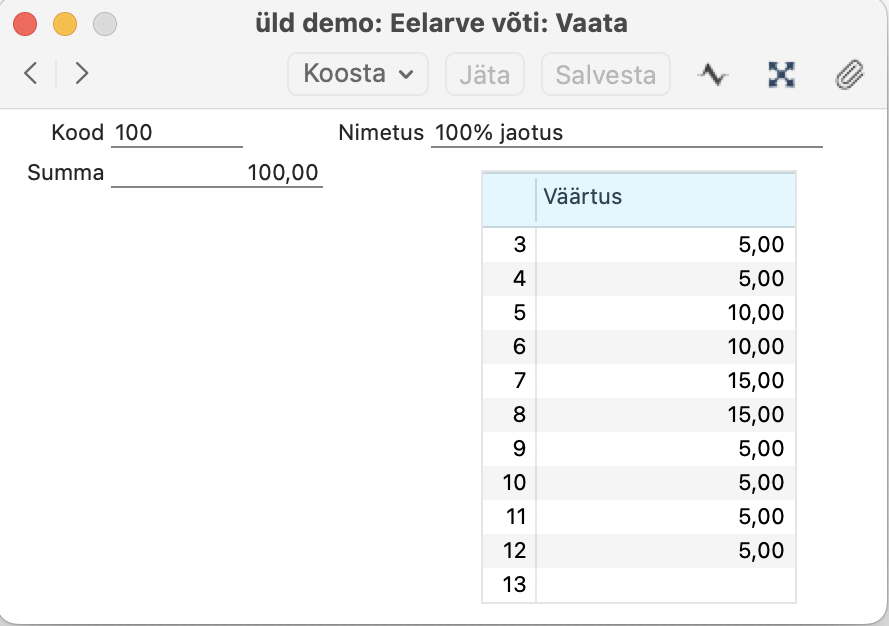Select row number 3 in the table

[x=509, y=245]
